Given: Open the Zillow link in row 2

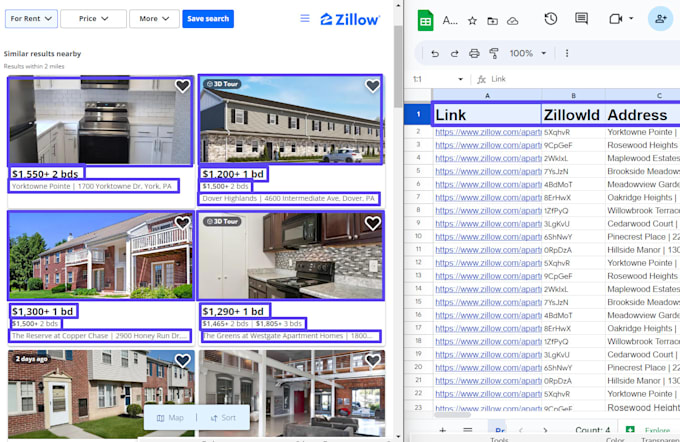Looking at the screenshot, I should (x=488, y=132).
